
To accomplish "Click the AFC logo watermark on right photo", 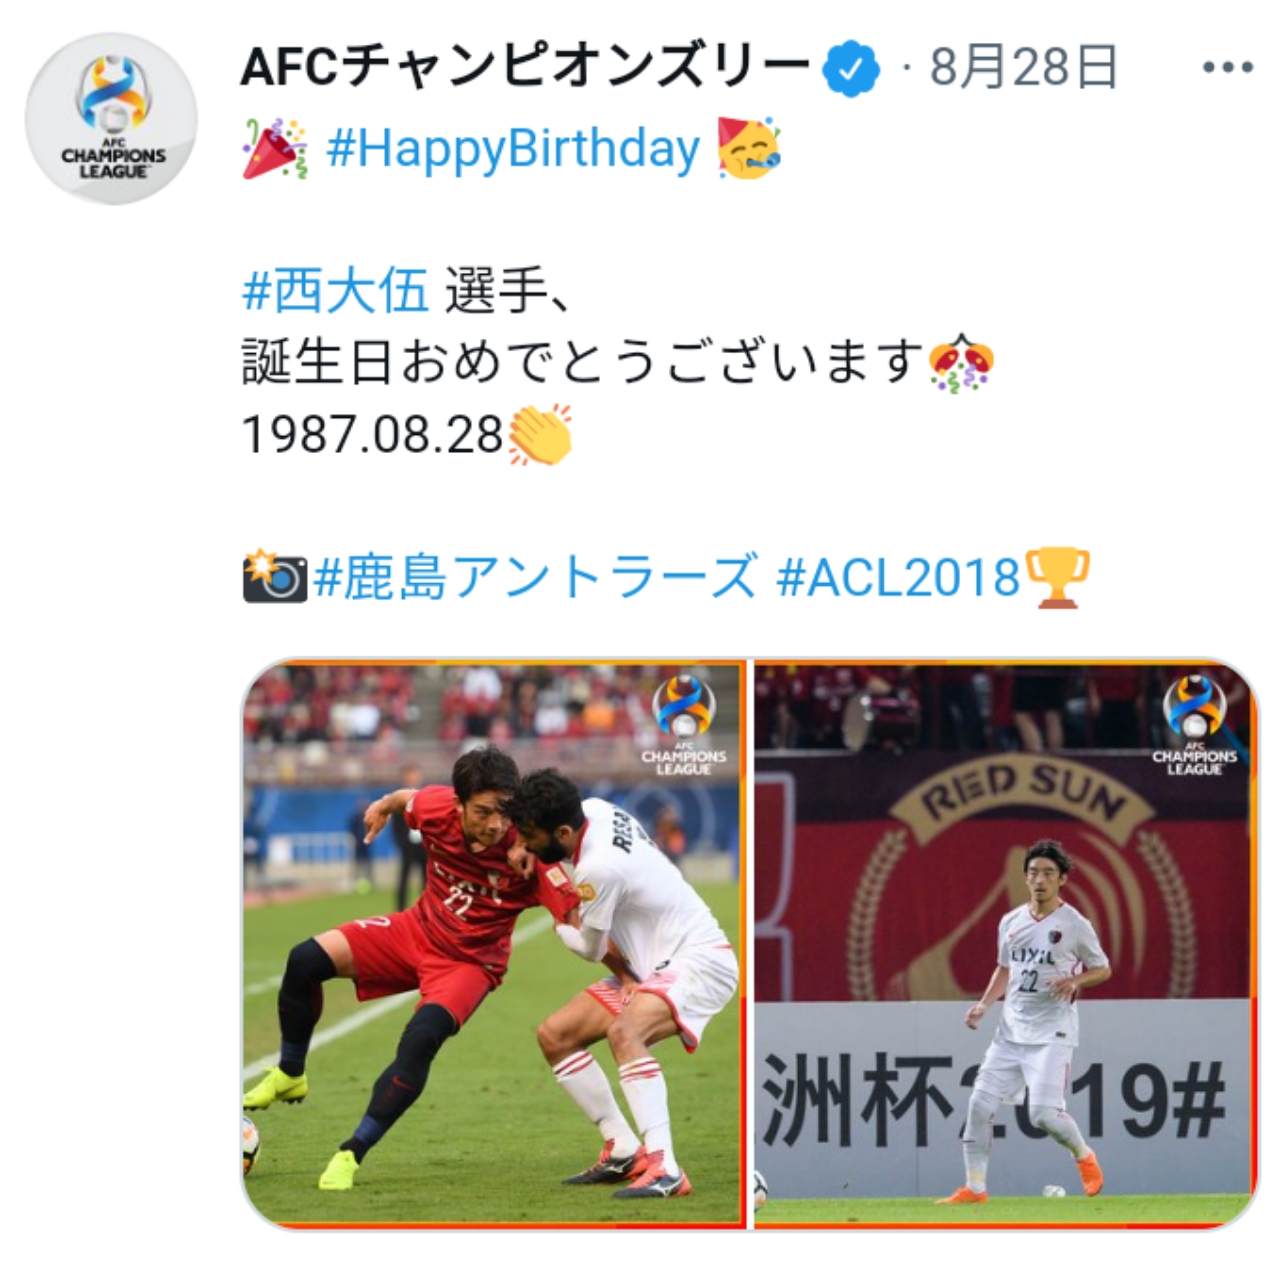I will (1195, 726).
